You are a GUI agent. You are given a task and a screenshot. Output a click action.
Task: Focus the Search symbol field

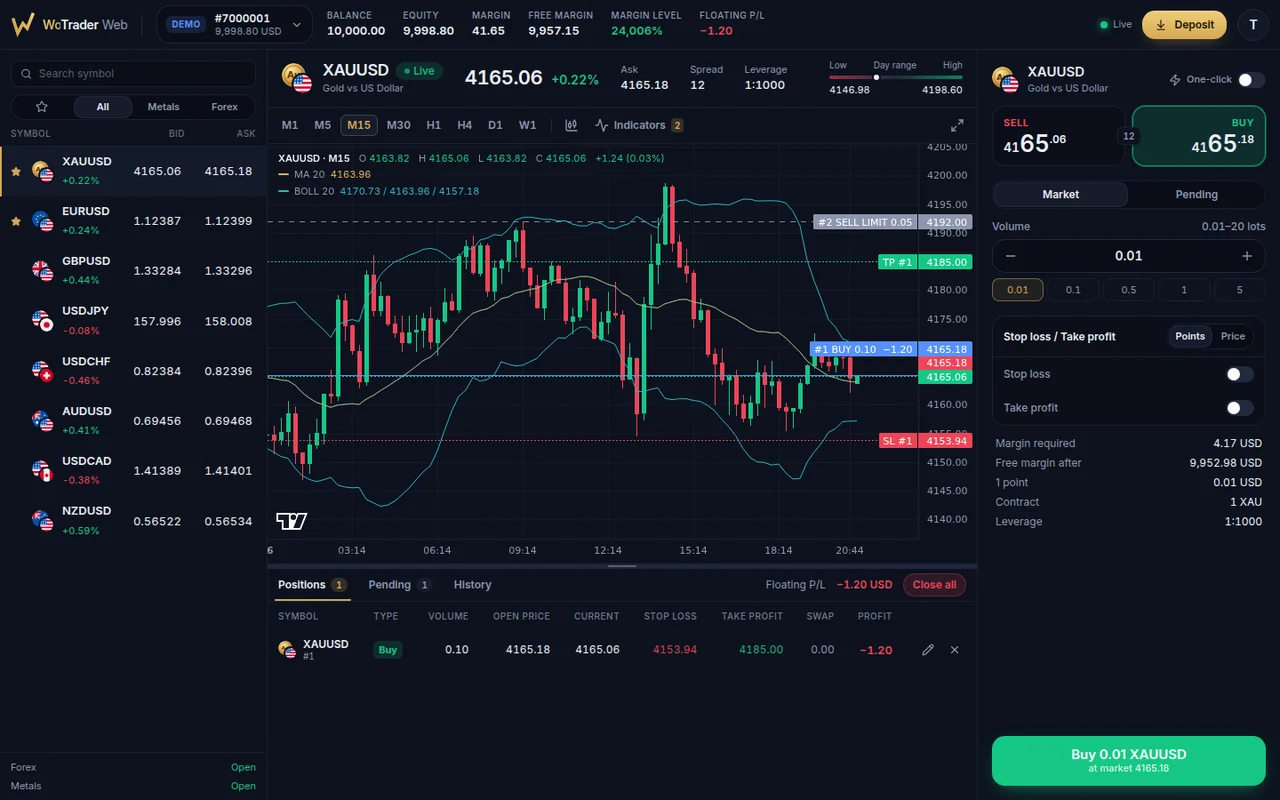(133, 74)
